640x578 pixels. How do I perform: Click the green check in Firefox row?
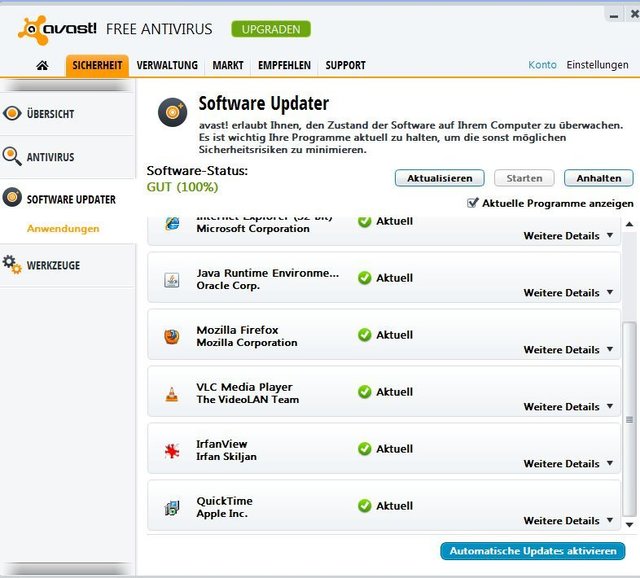[364, 335]
